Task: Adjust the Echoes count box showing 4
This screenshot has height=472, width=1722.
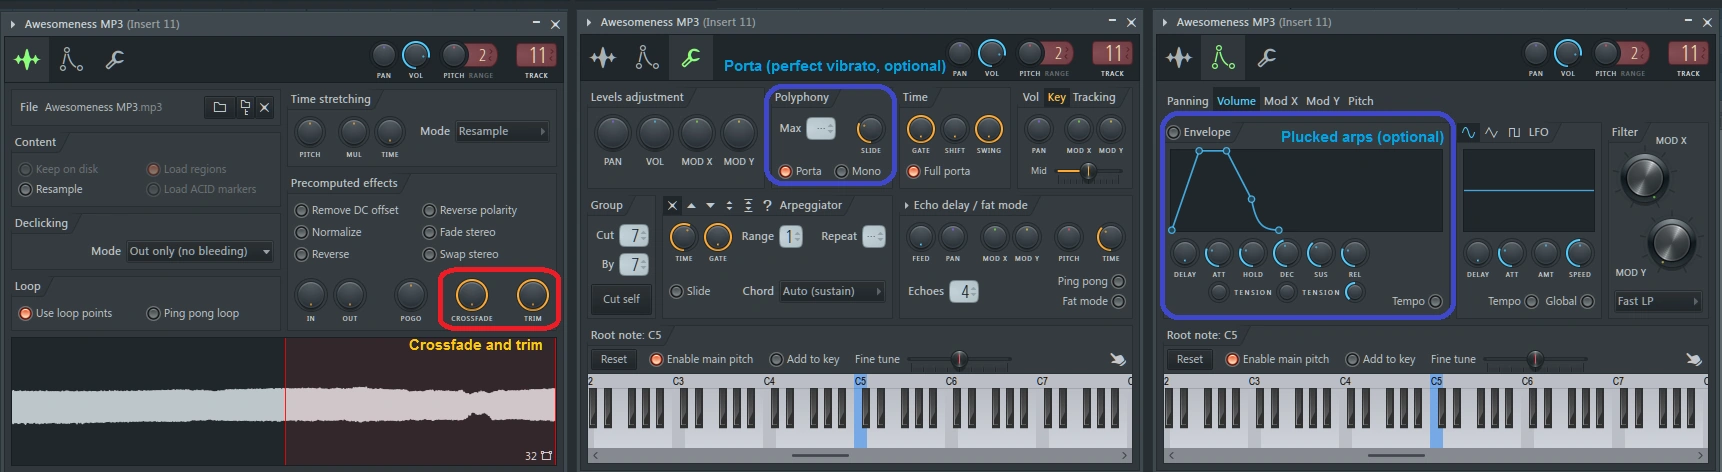Action: pyautogui.click(x=963, y=291)
